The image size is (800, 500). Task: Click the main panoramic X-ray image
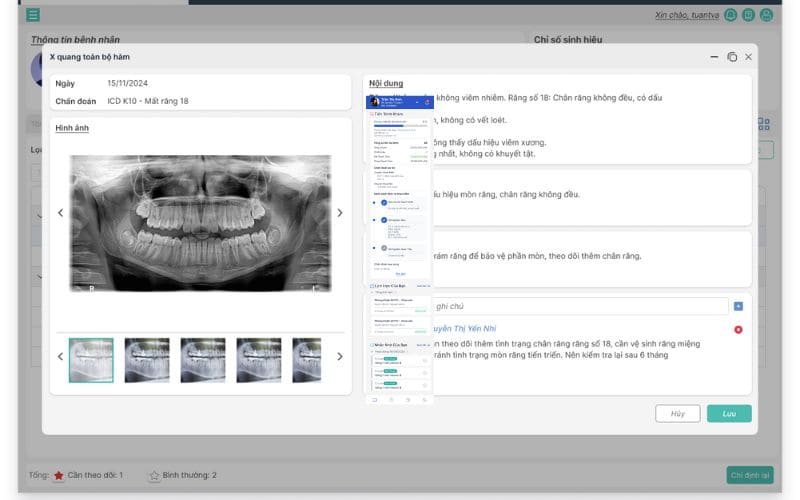click(199, 223)
